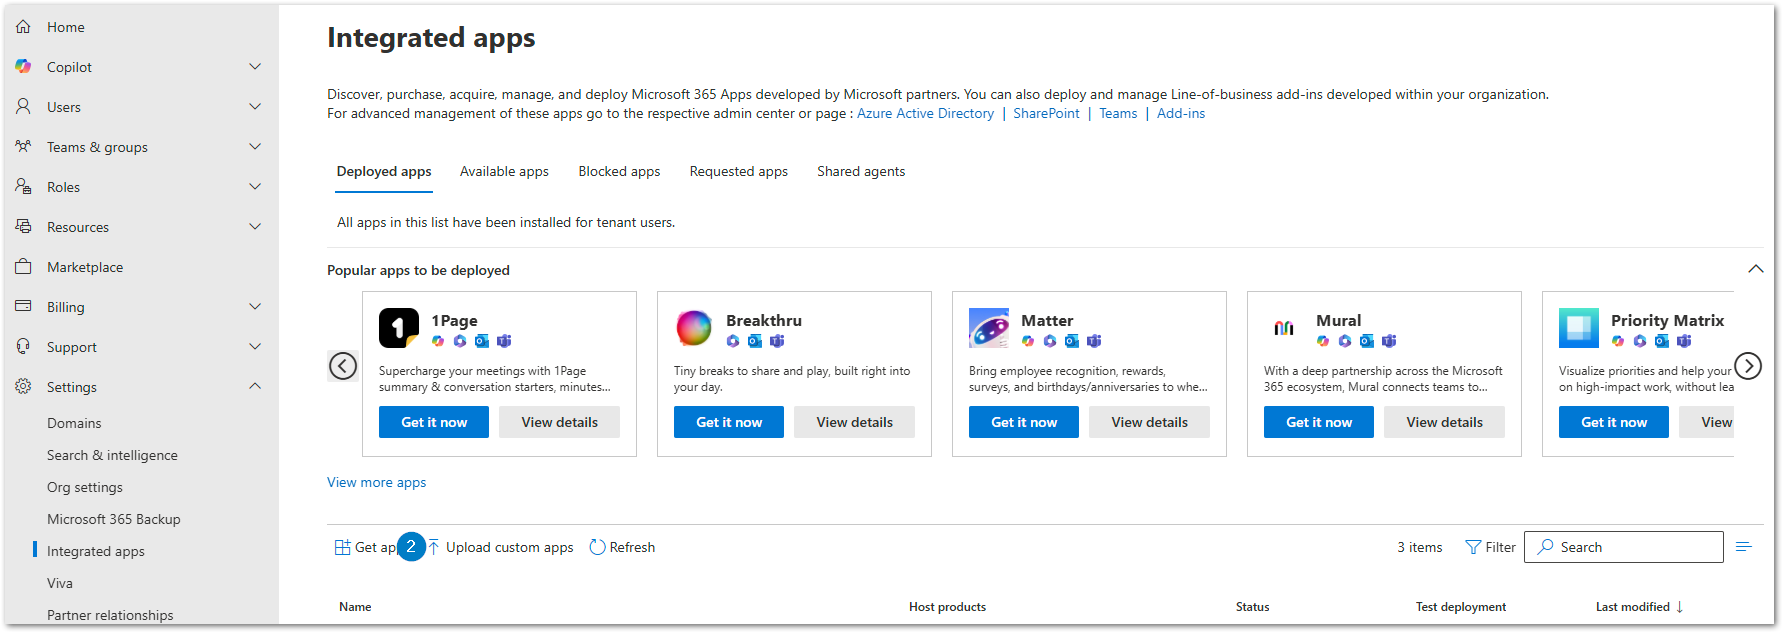
Task: Click the Teams host icon under Mural
Action: (1389, 341)
